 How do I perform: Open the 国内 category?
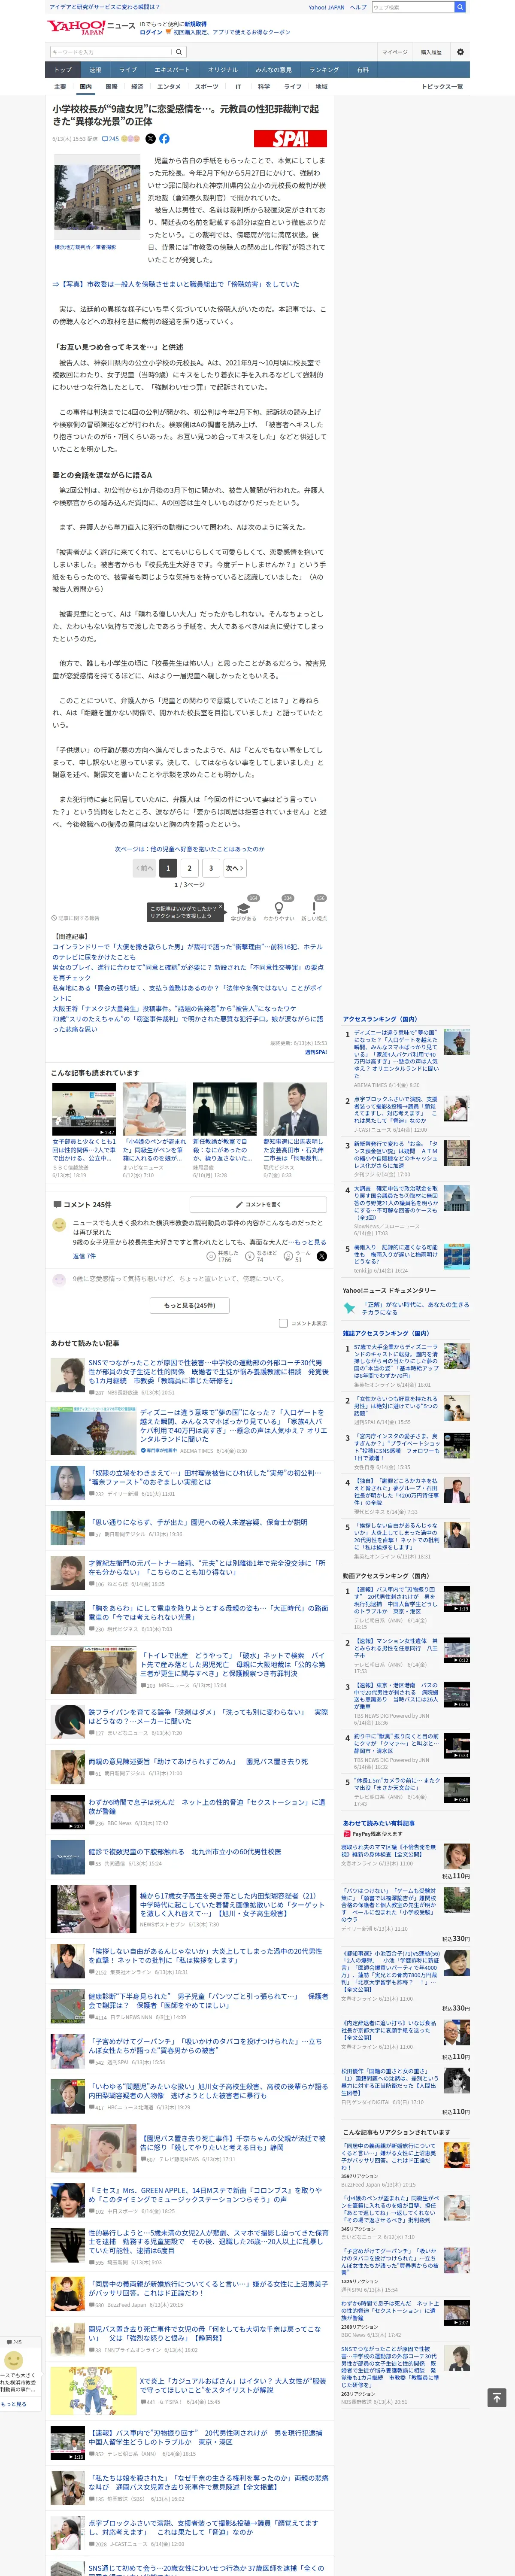pos(86,87)
